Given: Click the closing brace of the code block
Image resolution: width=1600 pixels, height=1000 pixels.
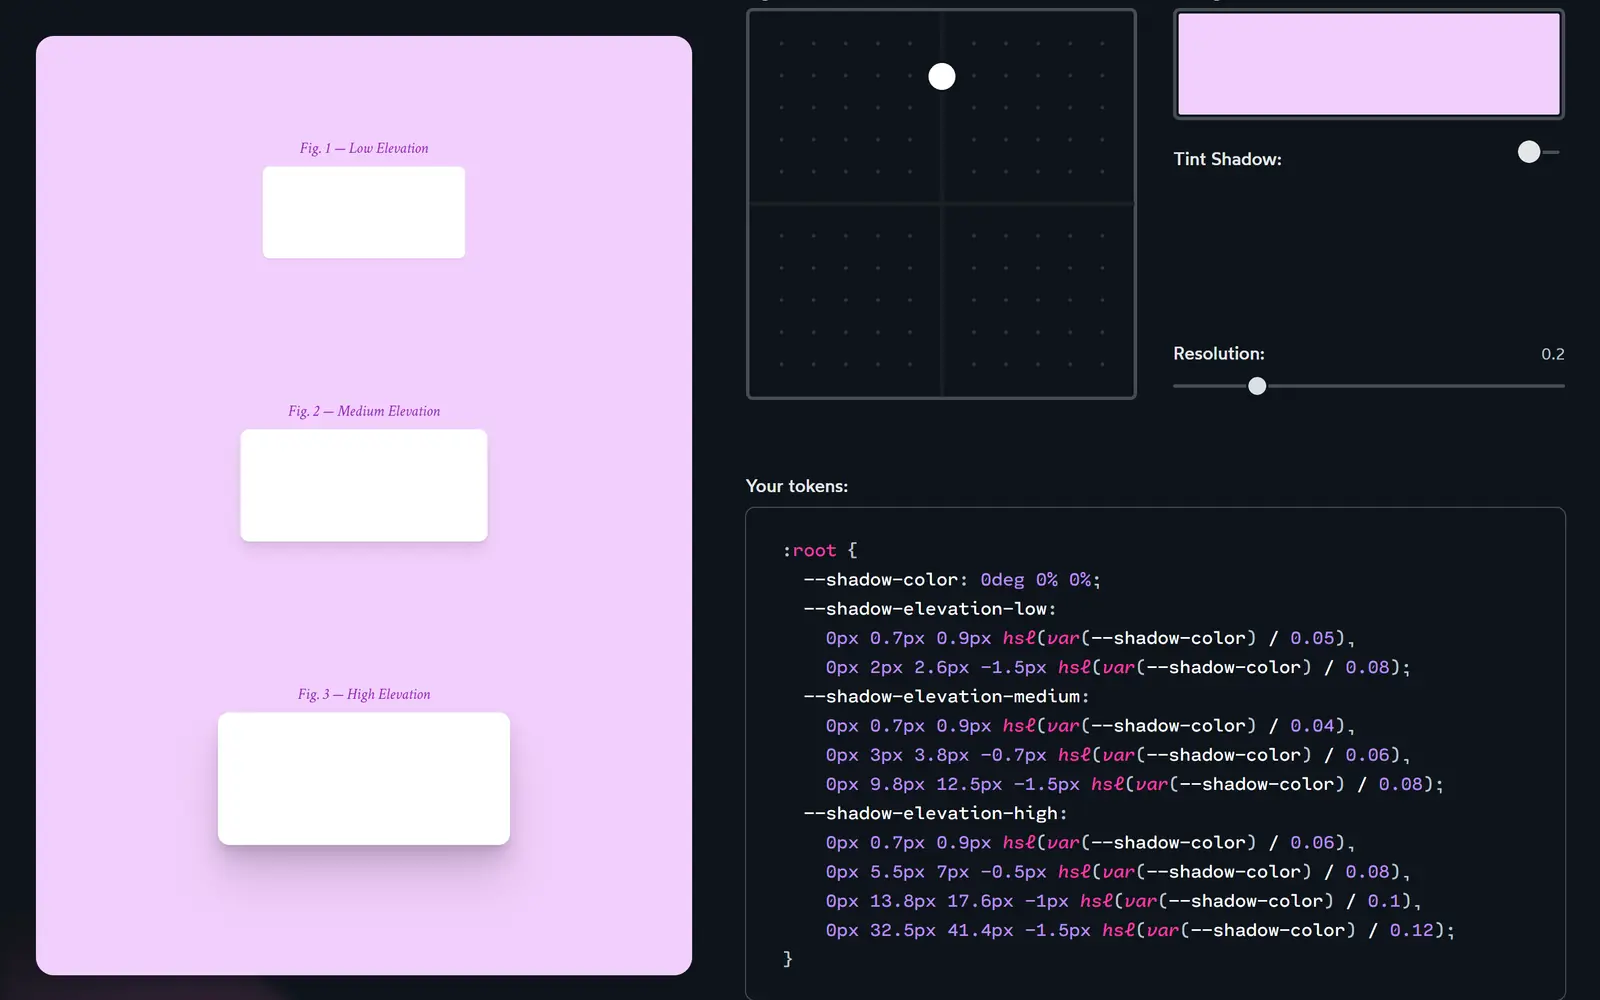Looking at the screenshot, I should pyautogui.click(x=788, y=959).
